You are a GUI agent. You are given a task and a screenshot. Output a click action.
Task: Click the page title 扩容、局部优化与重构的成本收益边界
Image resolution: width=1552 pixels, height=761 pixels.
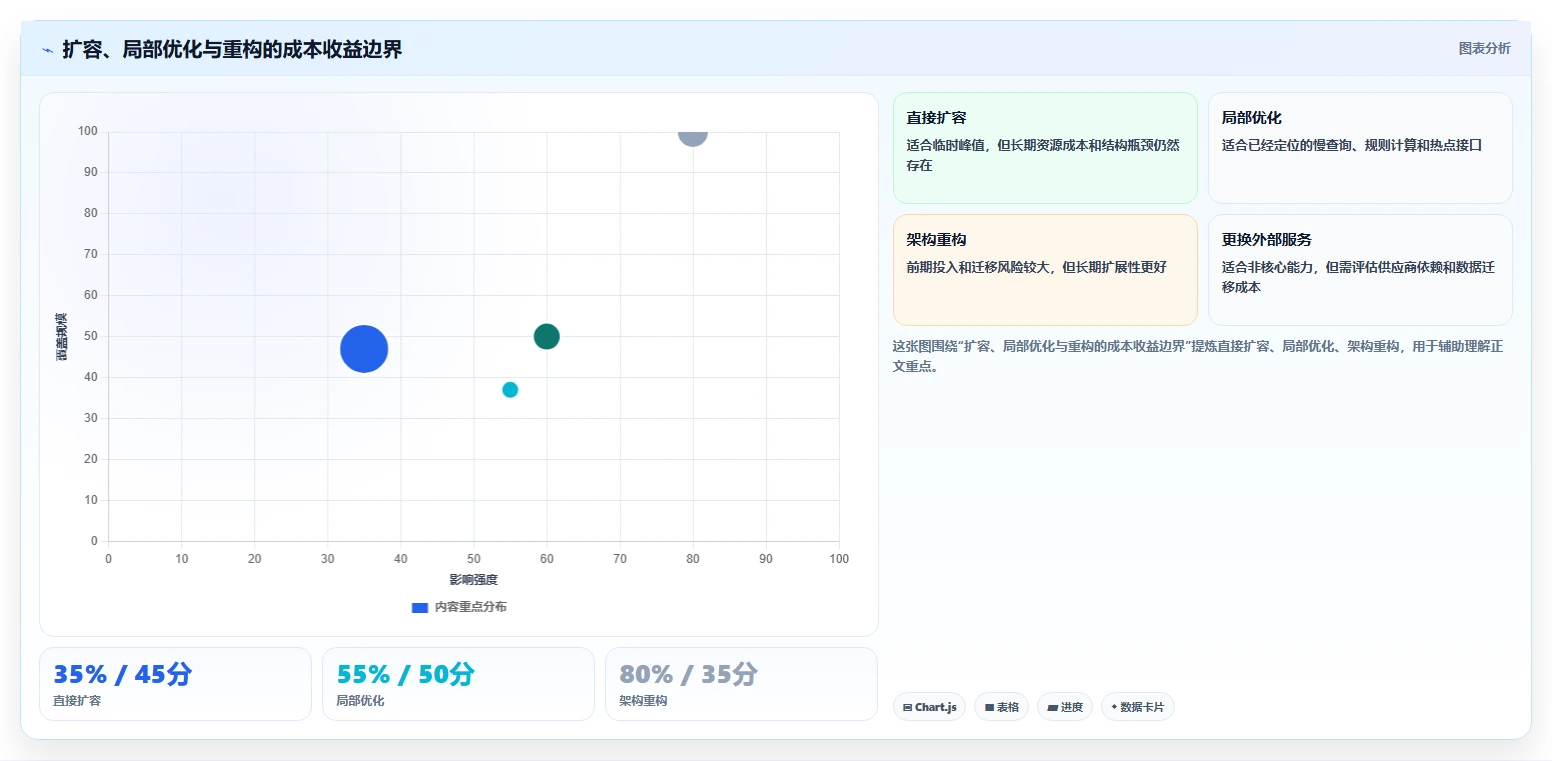[232, 49]
